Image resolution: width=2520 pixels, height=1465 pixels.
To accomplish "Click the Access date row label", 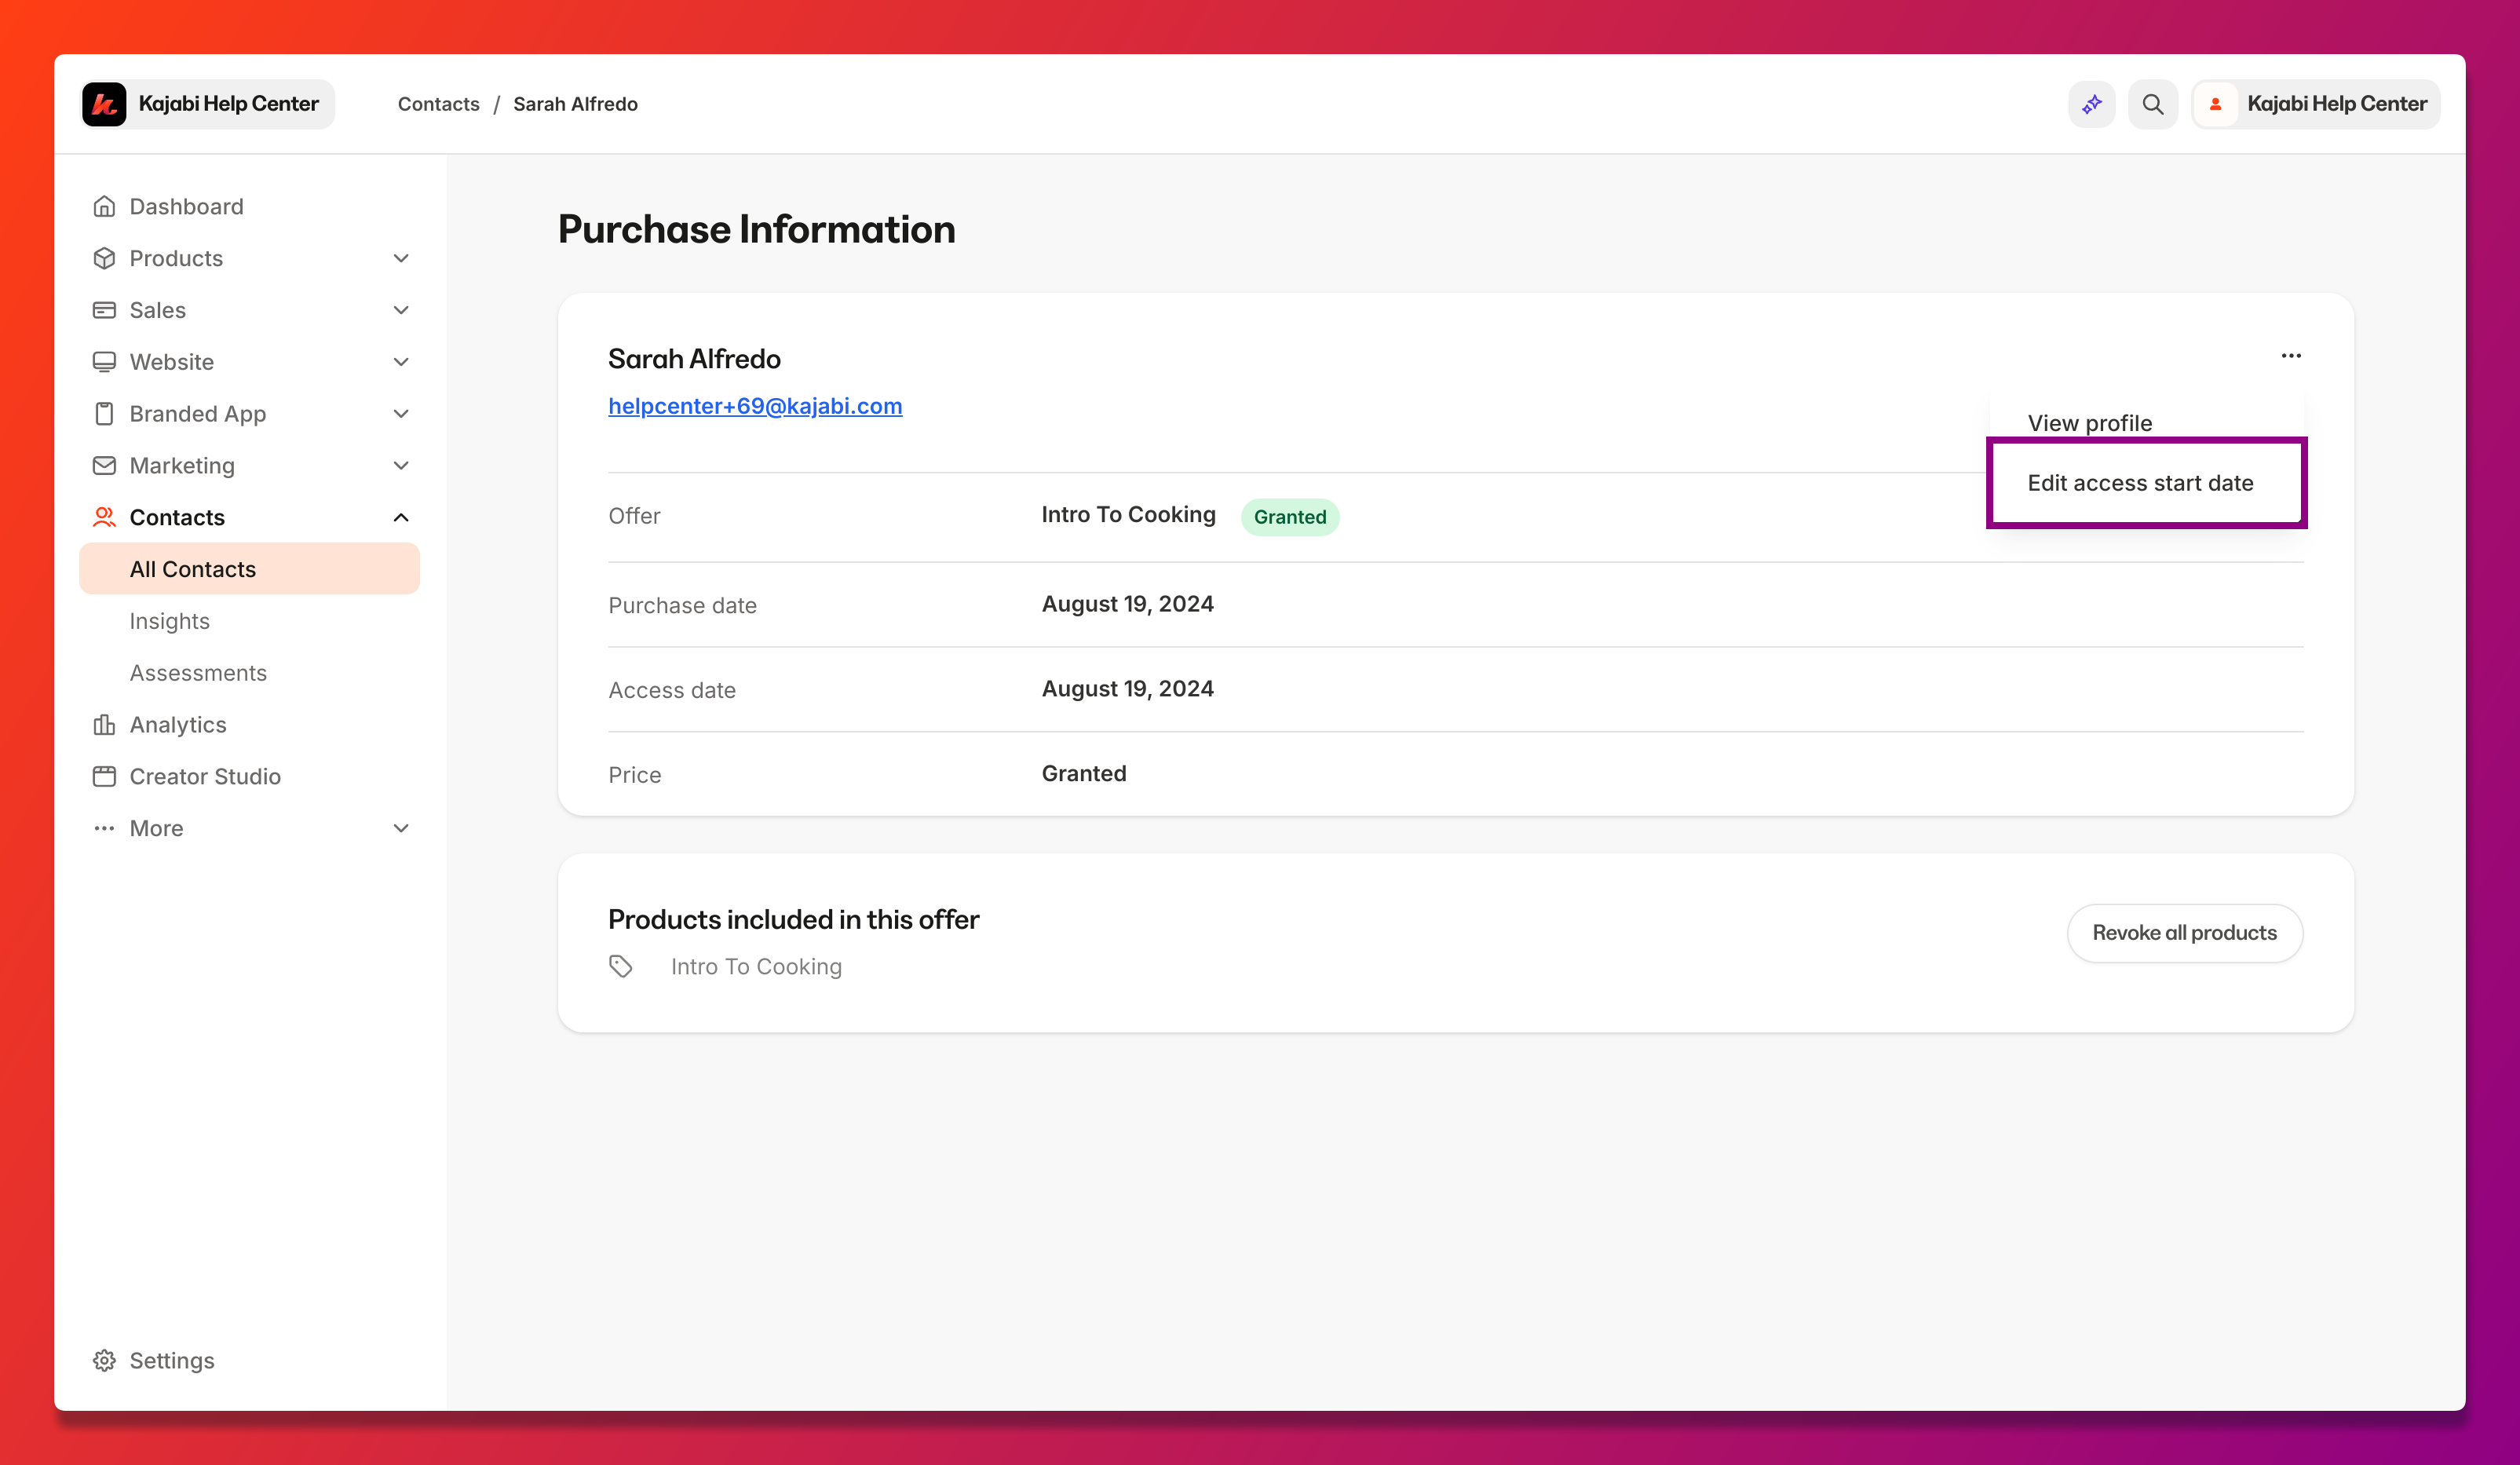I will click(672, 690).
